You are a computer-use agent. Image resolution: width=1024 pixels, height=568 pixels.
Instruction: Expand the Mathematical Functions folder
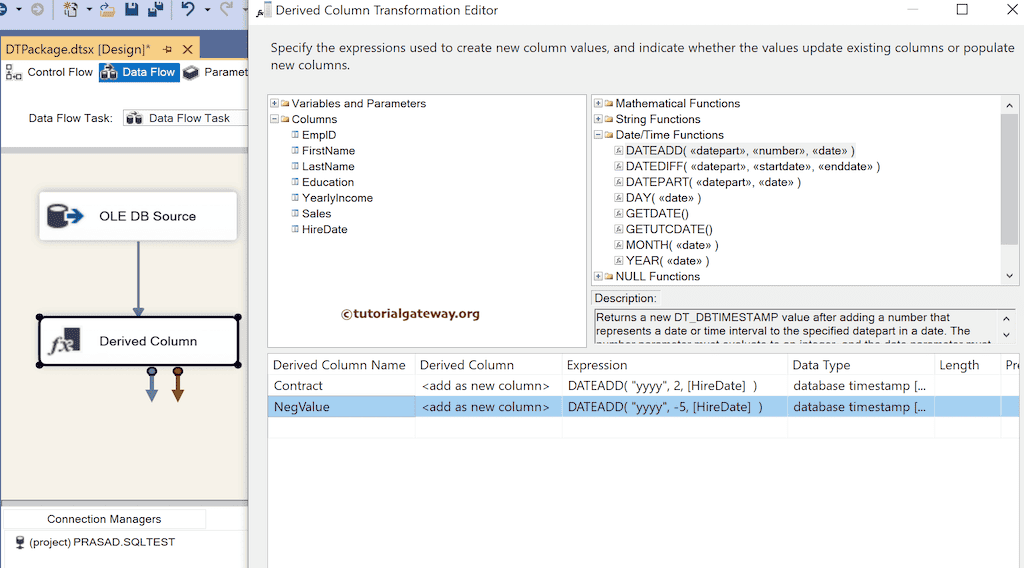(x=598, y=103)
